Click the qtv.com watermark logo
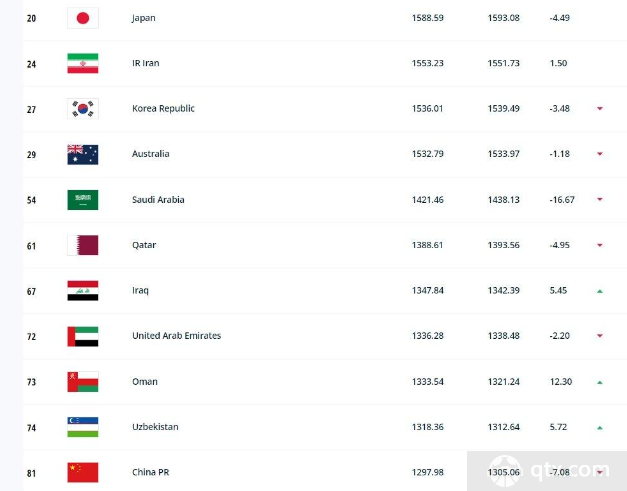This screenshot has height=491, width=627. (x=549, y=471)
